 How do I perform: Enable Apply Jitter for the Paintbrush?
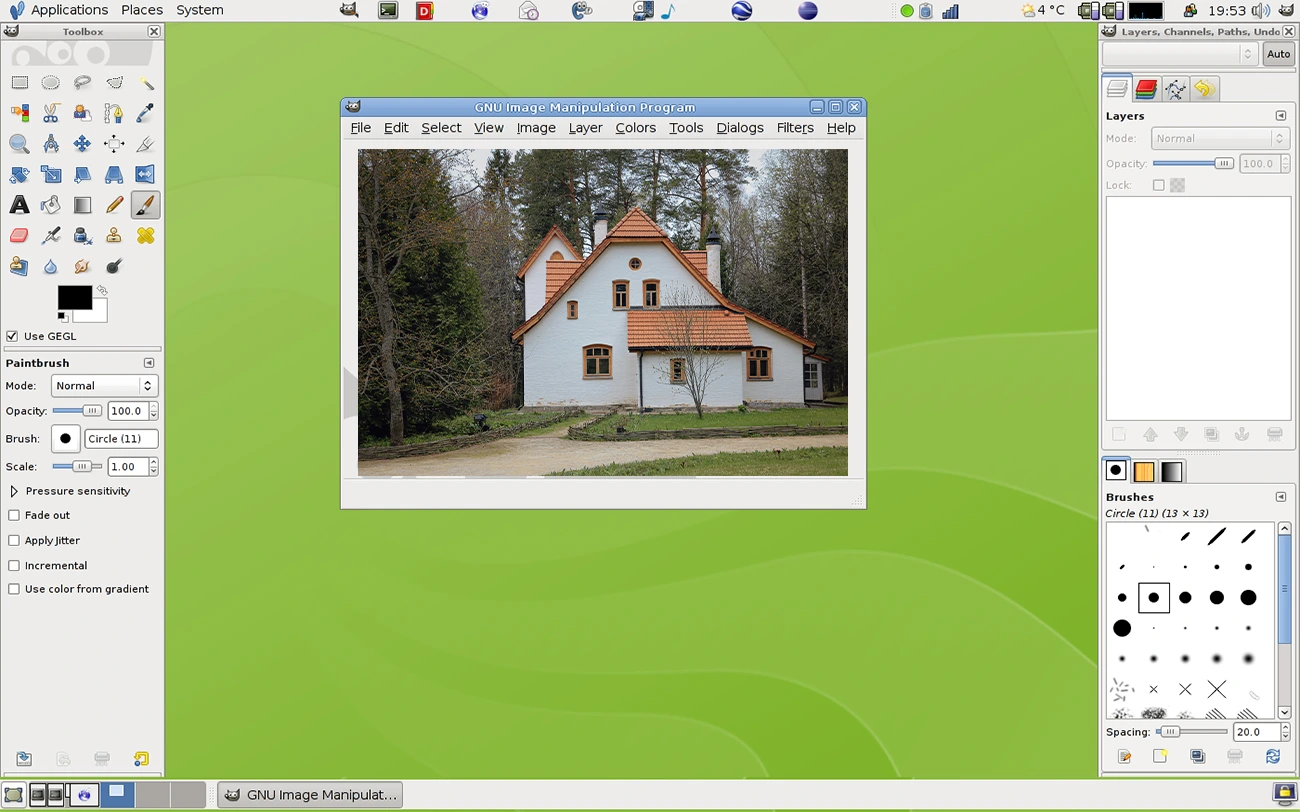(x=14, y=540)
